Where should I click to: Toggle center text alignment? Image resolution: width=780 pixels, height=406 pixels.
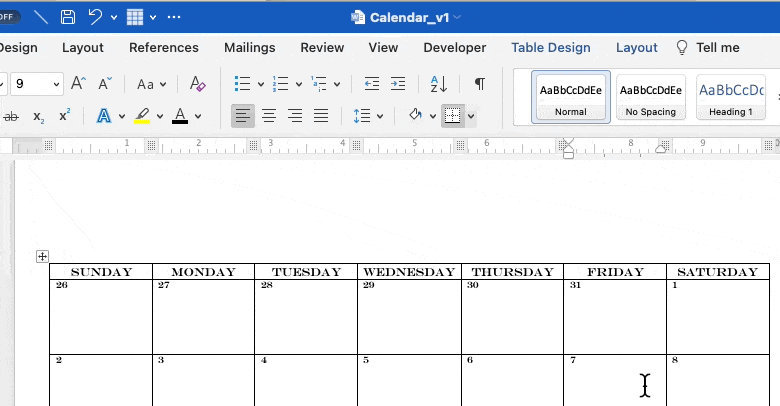[x=269, y=116]
